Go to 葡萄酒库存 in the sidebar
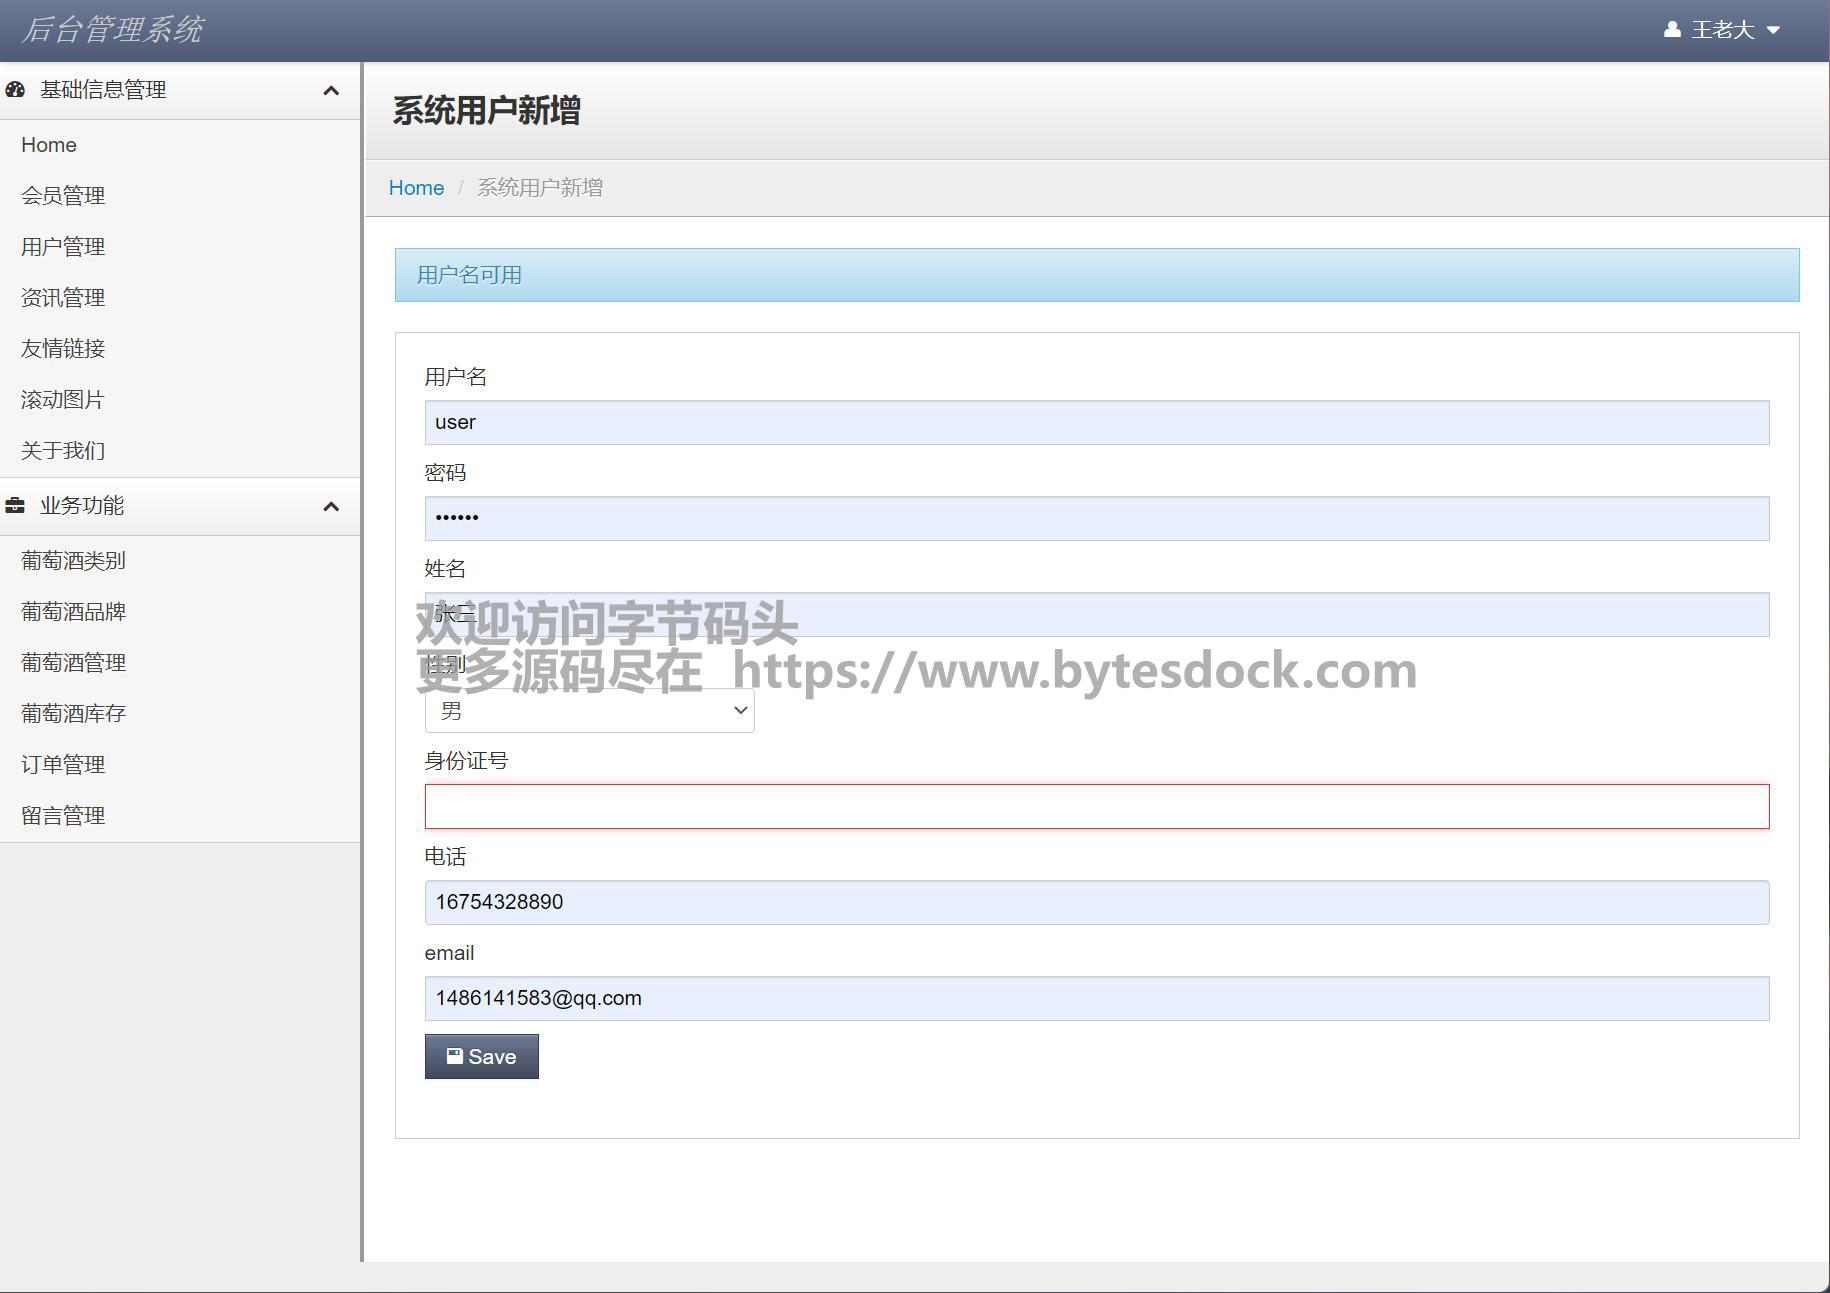 [73, 714]
